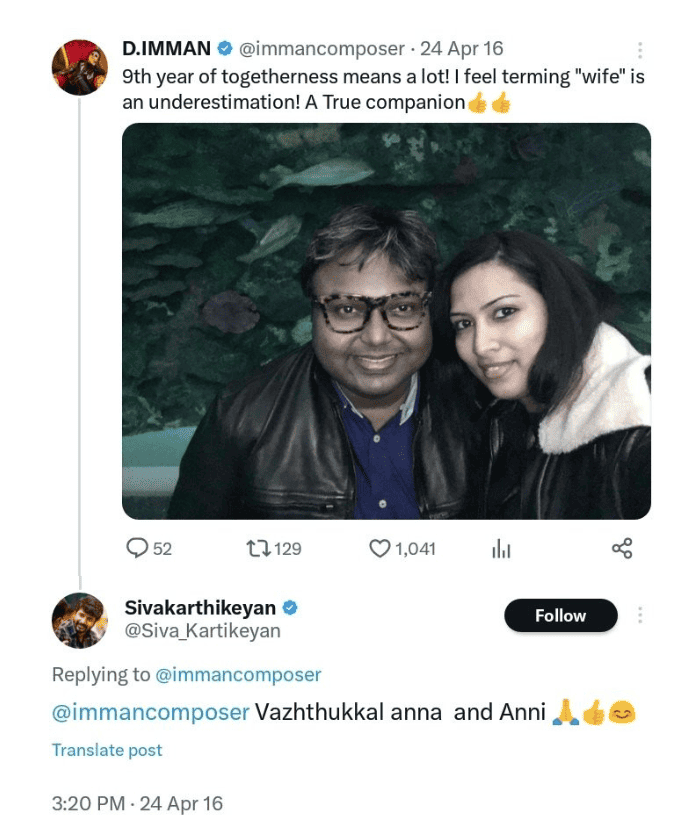
Task: Open the @immancomposer handle in the post header
Action: [x=322, y=48]
